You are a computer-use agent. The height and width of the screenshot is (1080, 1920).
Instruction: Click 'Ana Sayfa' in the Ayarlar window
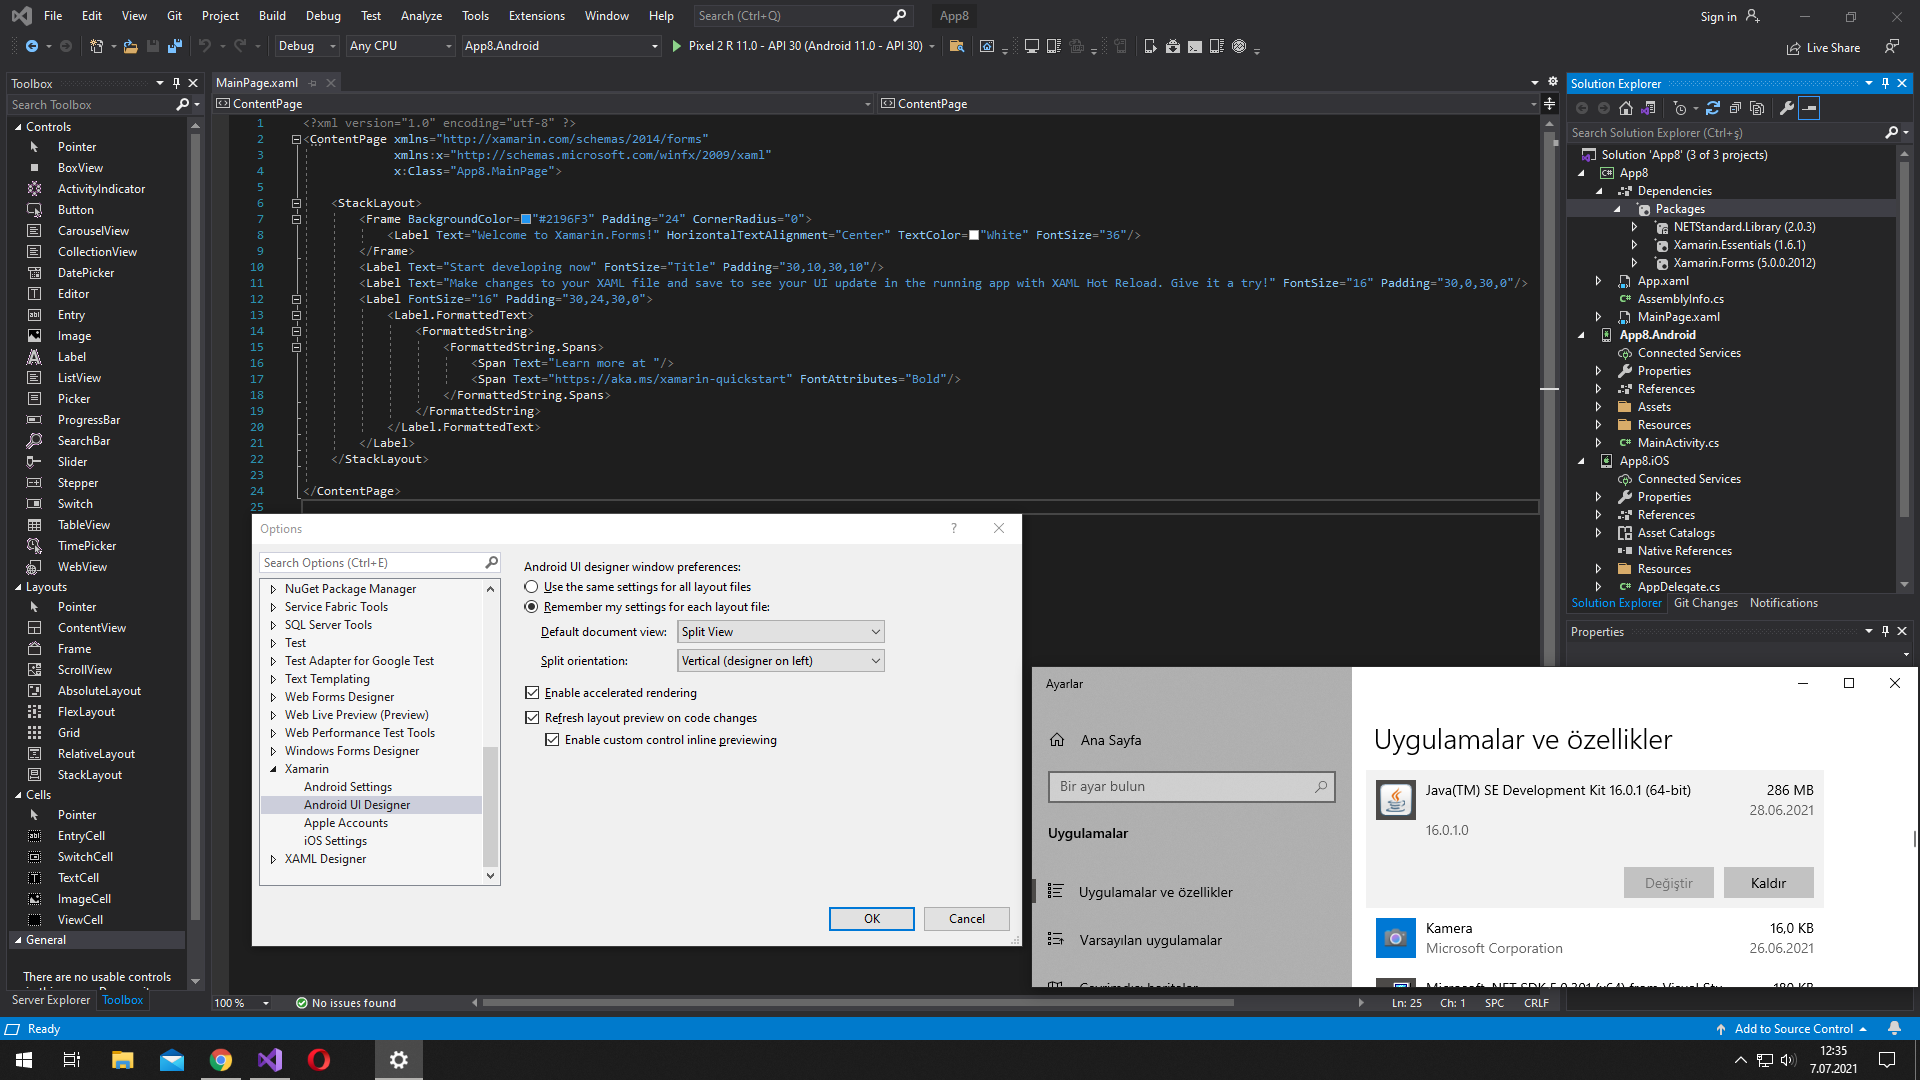click(1110, 740)
